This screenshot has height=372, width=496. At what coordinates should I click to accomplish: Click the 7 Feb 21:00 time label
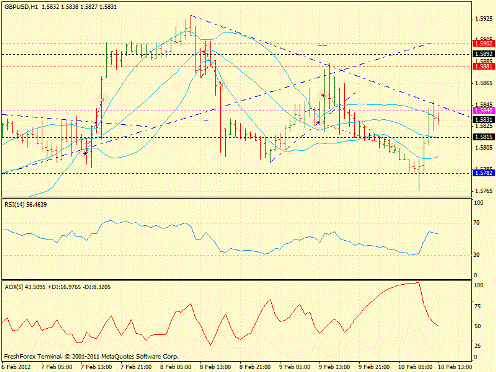coord(137,367)
